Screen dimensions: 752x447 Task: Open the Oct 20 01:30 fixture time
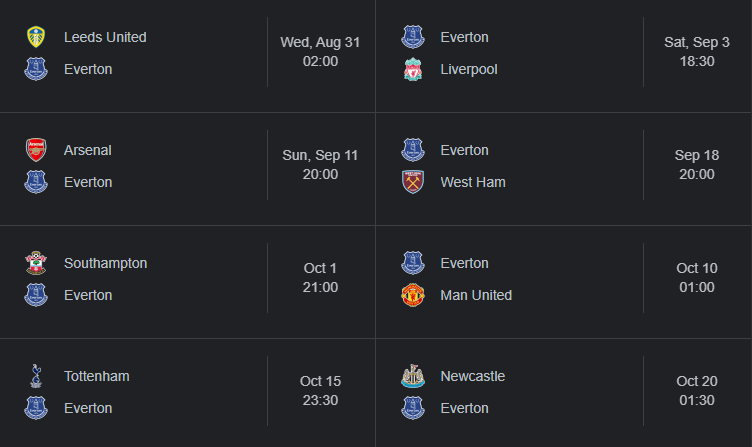697,390
